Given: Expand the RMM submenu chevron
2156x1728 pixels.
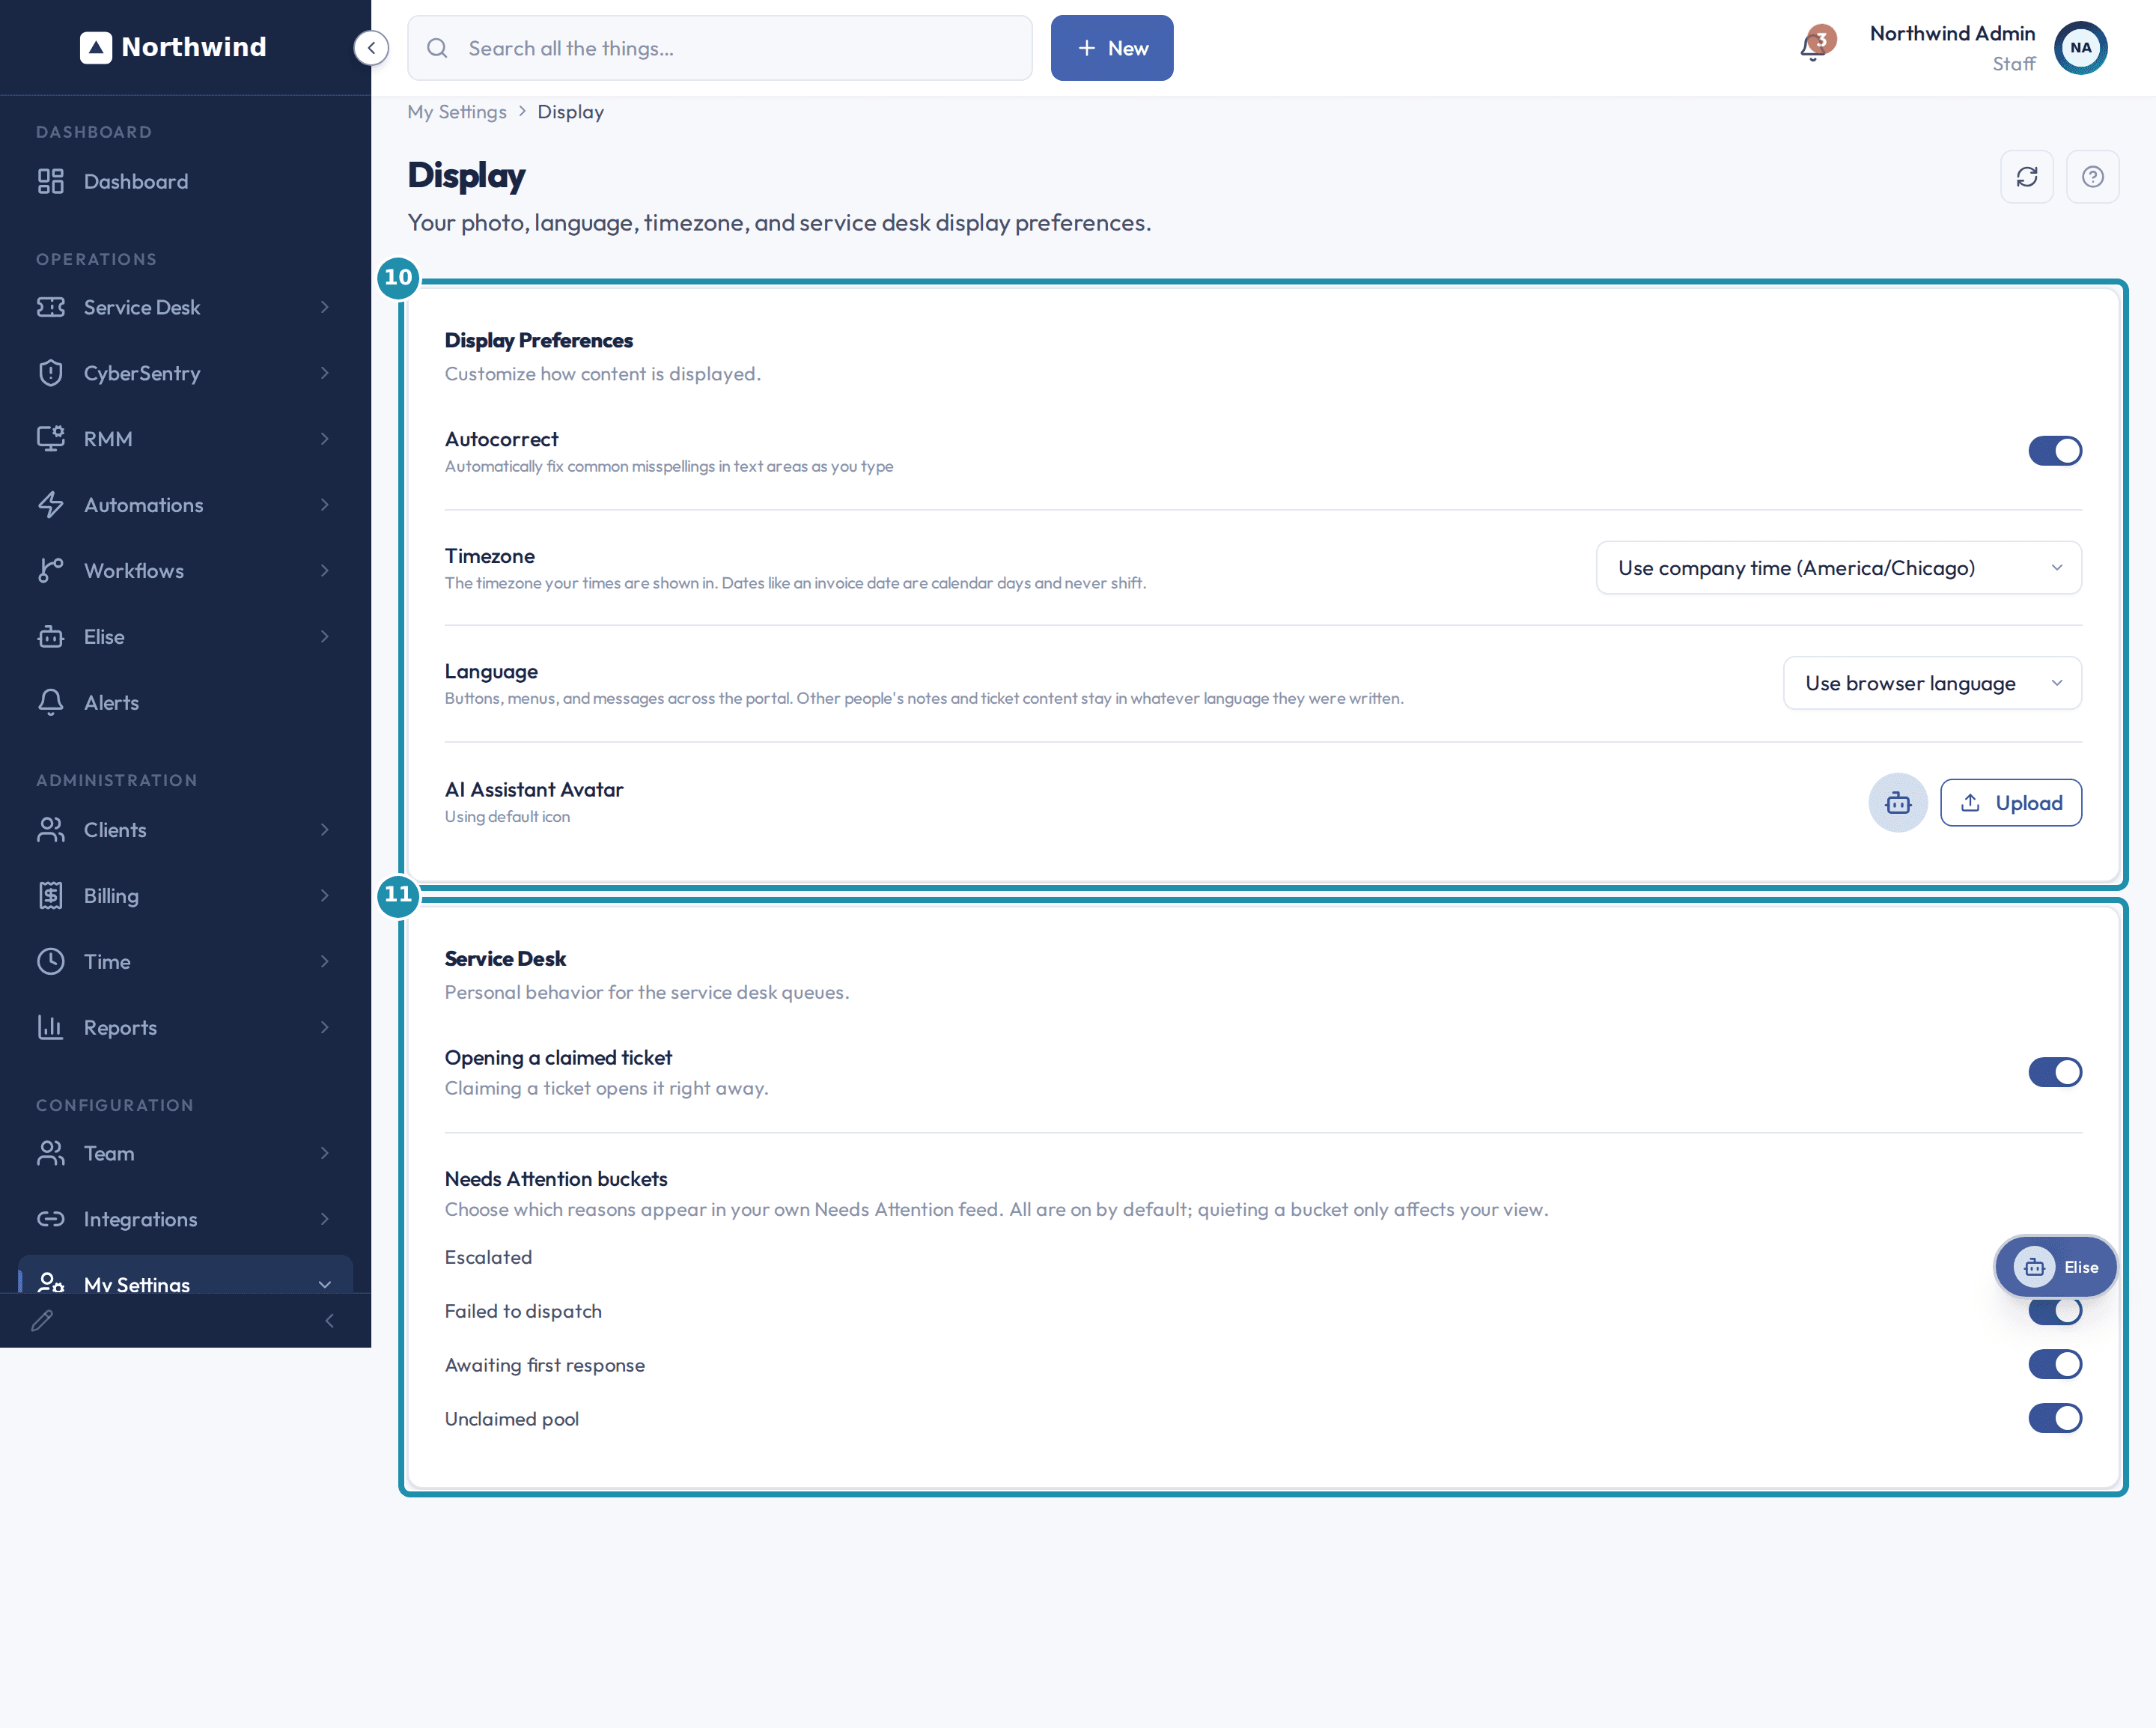Looking at the screenshot, I should (x=325, y=439).
